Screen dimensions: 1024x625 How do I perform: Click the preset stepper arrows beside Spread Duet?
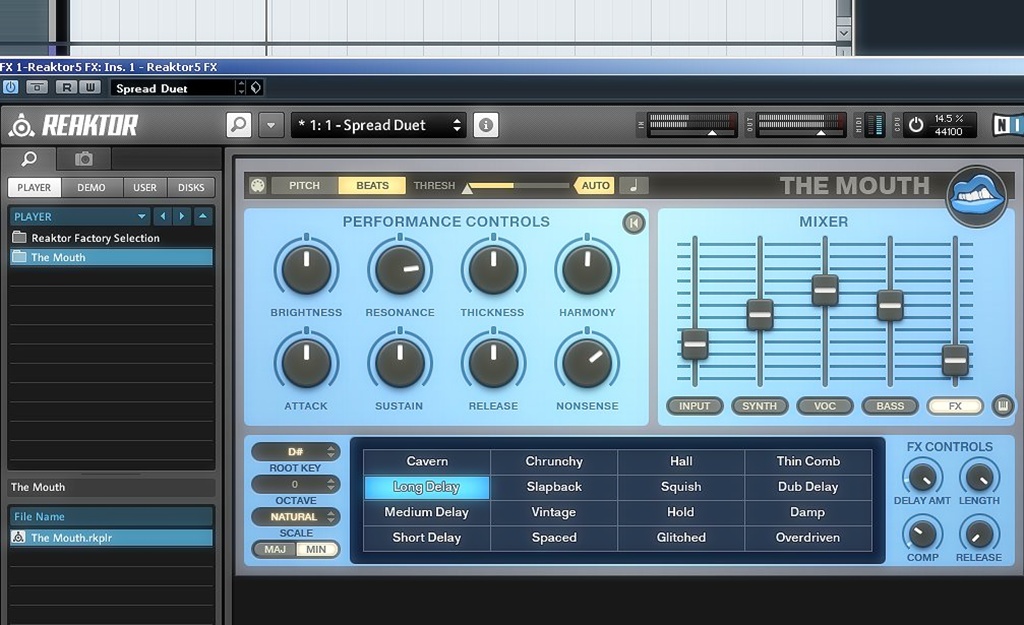242,88
